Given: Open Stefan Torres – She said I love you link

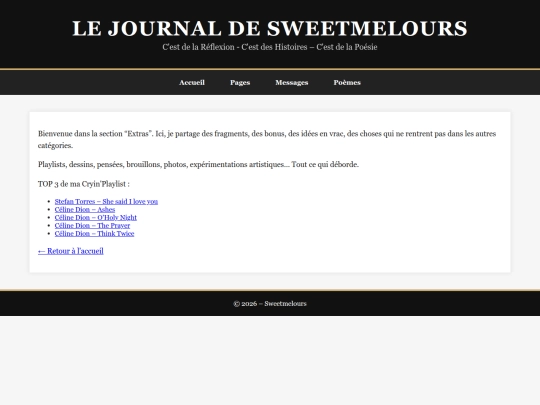Looking at the screenshot, I should click(106, 201).
